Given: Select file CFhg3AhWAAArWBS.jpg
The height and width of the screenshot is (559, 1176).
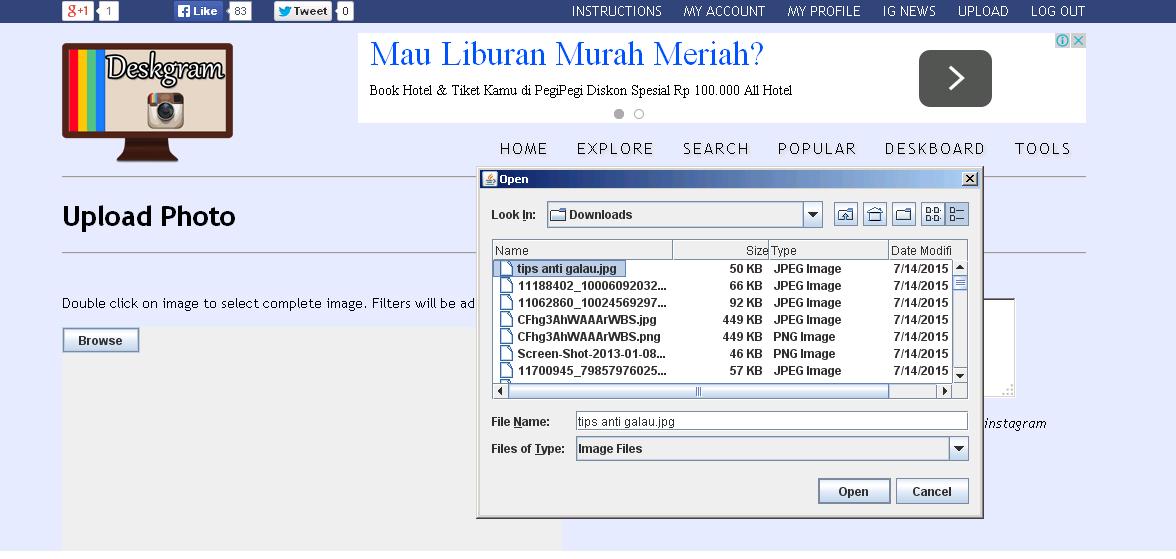Looking at the screenshot, I should (586, 320).
